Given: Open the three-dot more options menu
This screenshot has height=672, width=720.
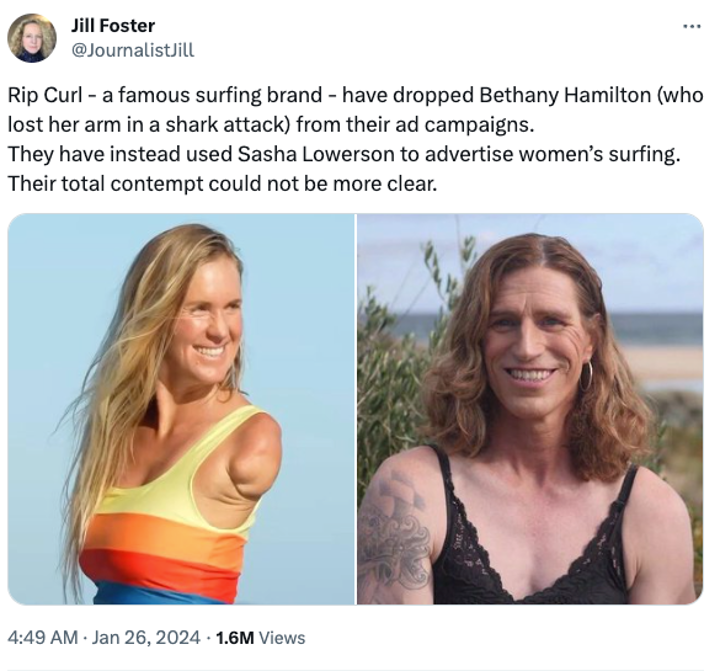Looking at the screenshot, I should pyautogui.click(x=692, y=26).
